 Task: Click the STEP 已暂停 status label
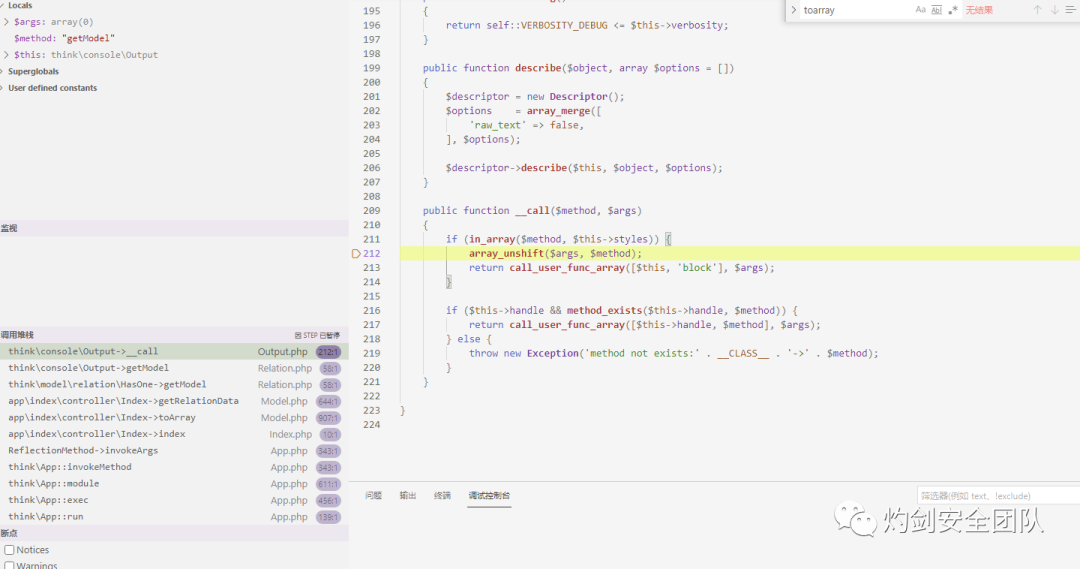[318, 335]
